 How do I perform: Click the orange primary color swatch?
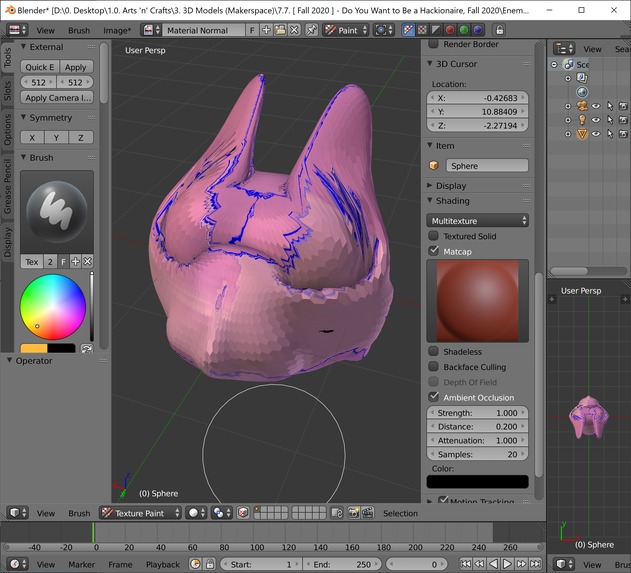click(34, 348)
